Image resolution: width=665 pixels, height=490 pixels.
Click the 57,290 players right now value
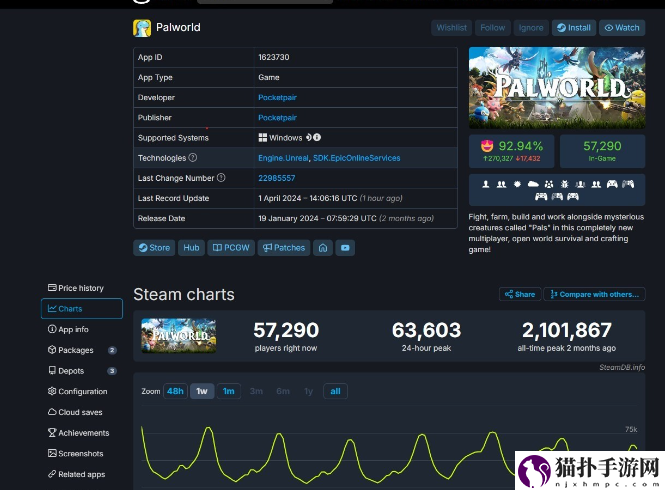tap(286, 330)
